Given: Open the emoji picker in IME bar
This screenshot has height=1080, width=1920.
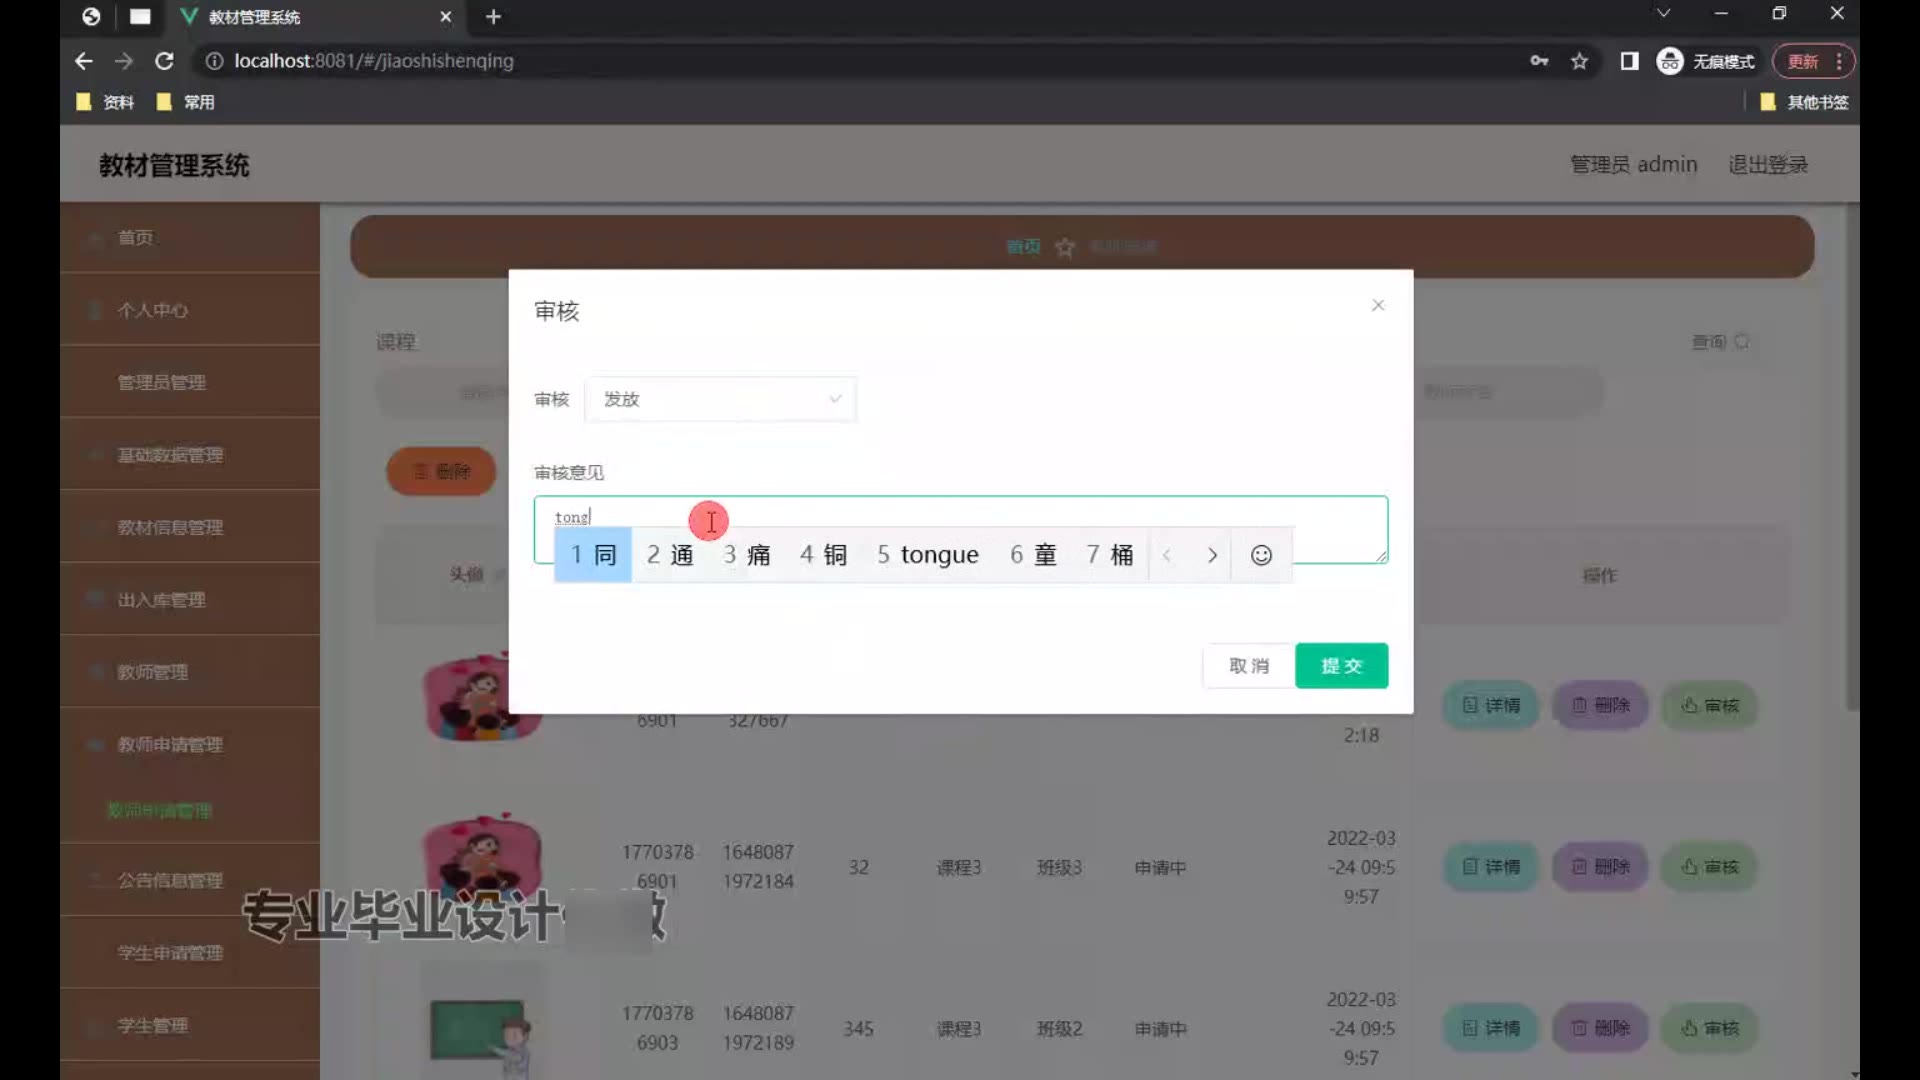Looking at the screenshot, I should [x=1261, y=555].
